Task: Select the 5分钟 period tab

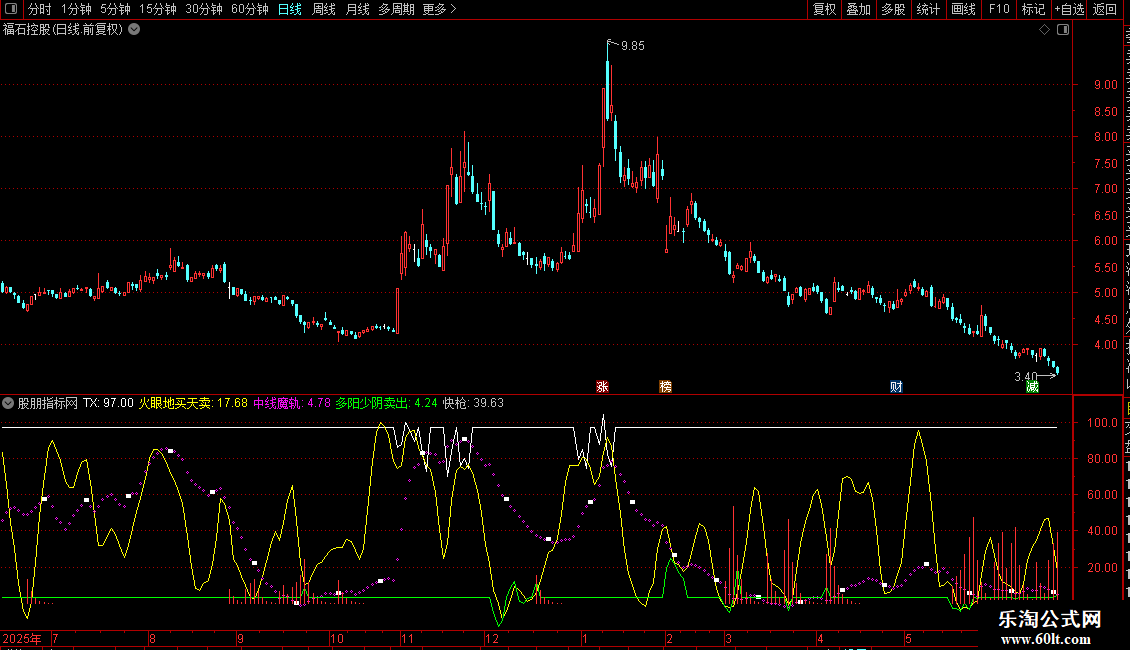Action: click(x=115, y=9)
